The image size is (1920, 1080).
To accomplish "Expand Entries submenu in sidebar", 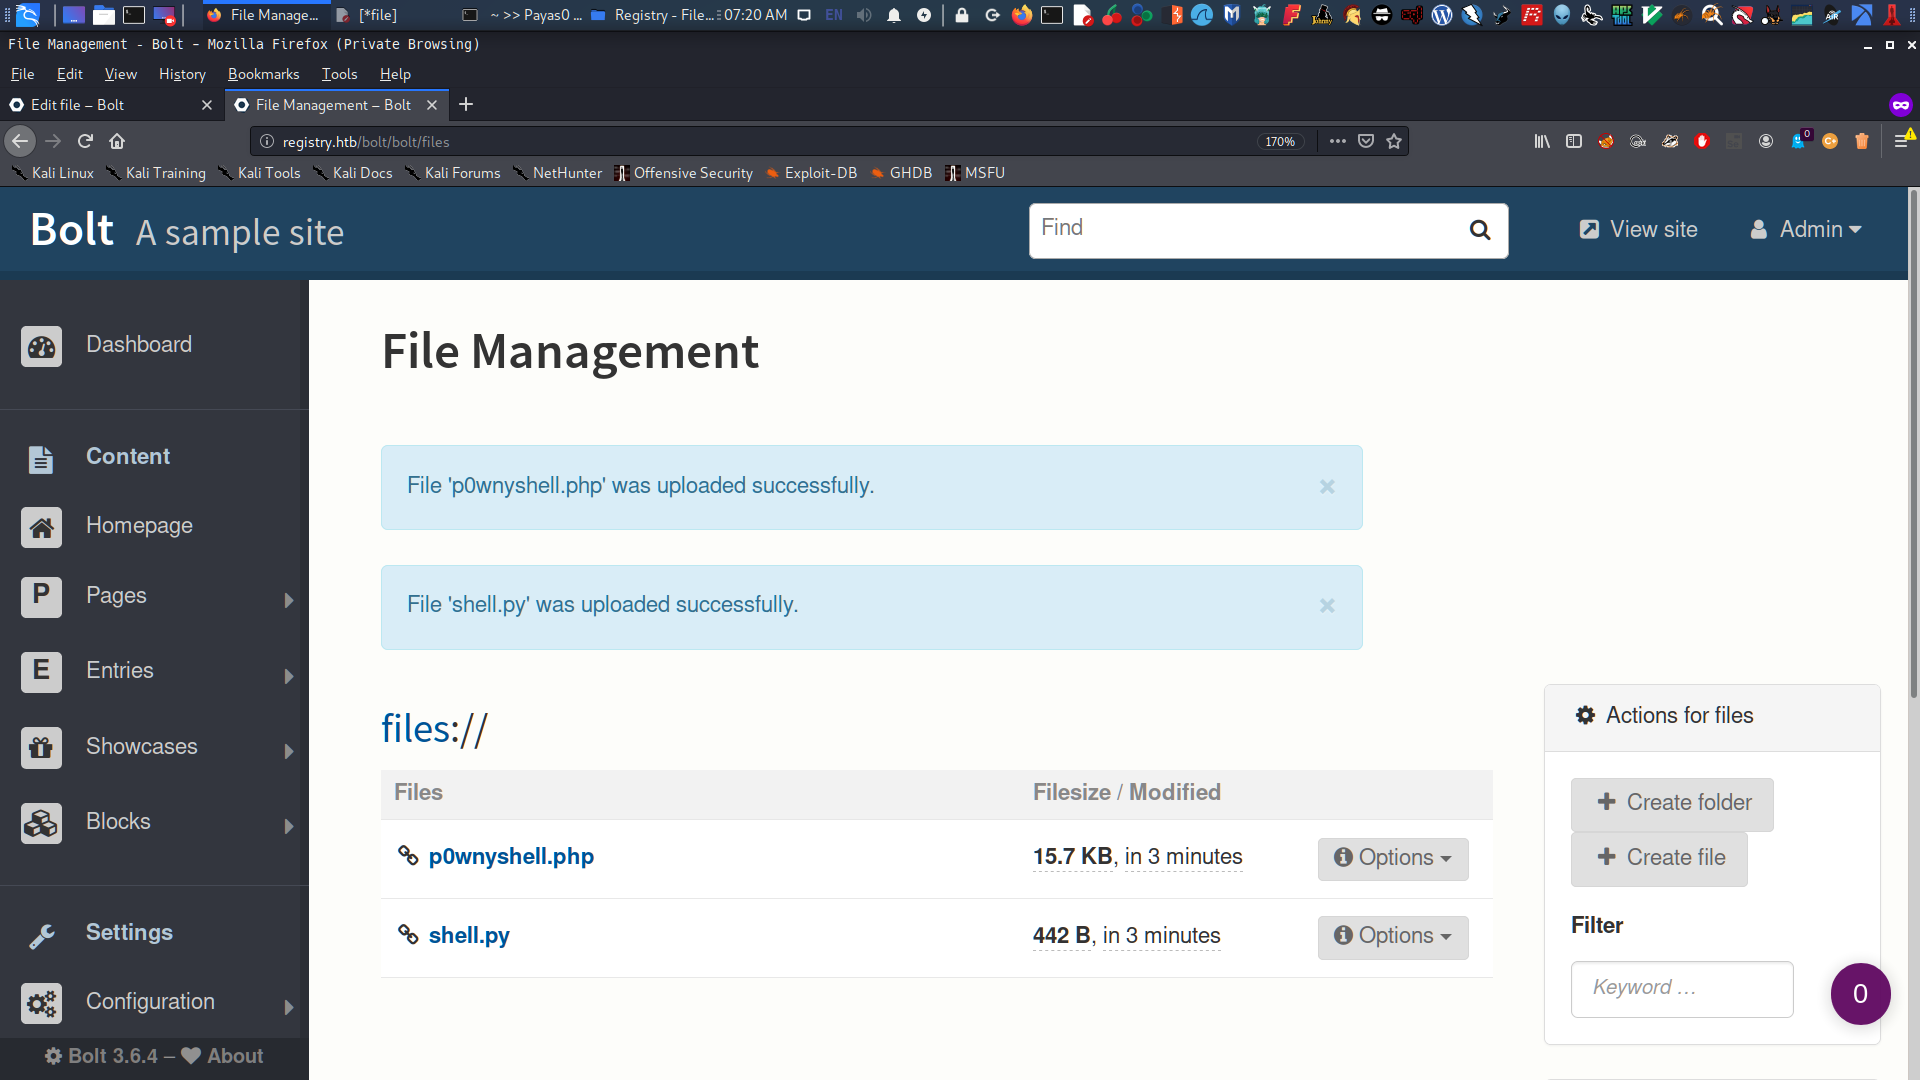I will (x=290, y=671).
